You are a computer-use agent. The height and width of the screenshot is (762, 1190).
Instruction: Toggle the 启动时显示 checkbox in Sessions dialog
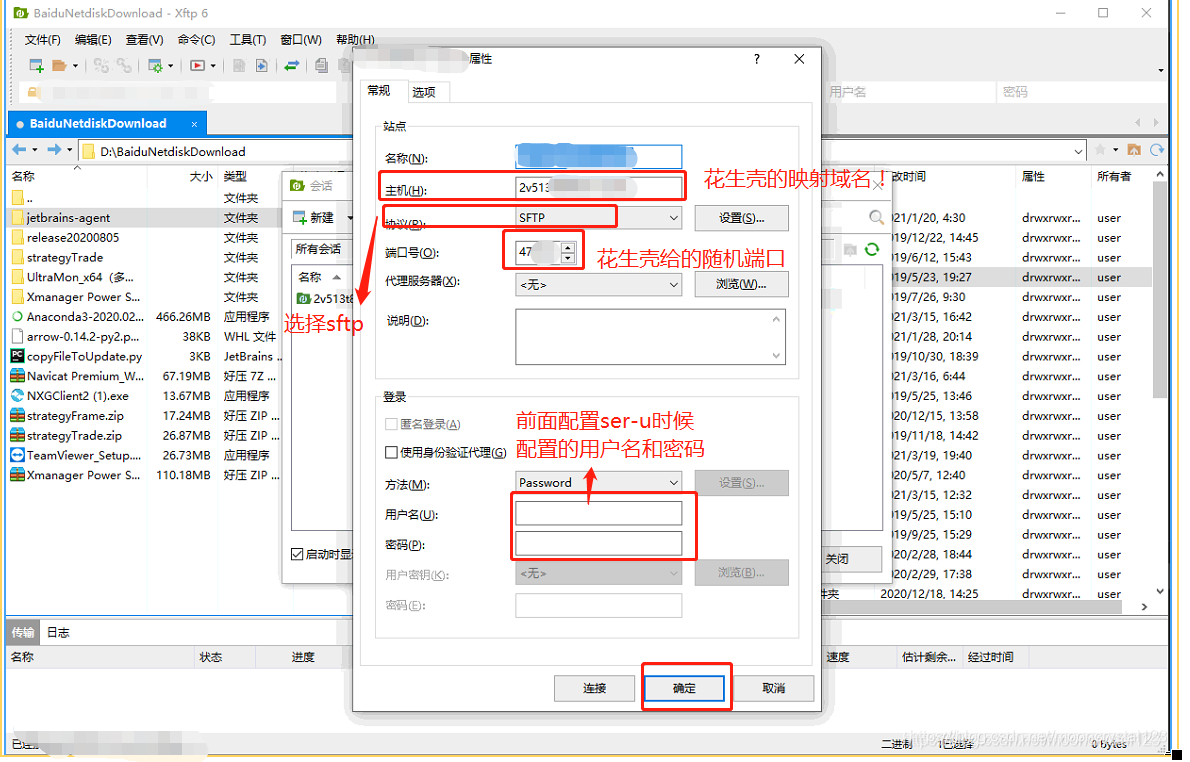pos(298,554)
